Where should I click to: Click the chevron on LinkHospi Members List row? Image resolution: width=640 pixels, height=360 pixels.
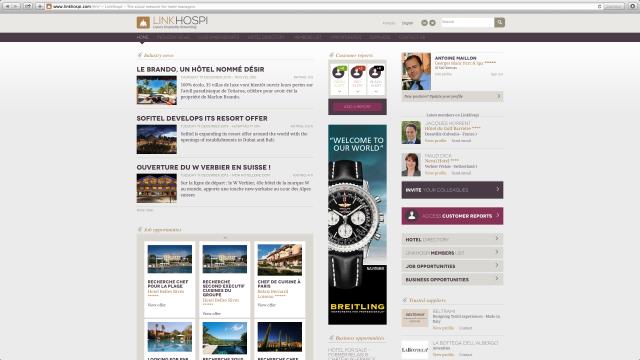tap(497, 252)
